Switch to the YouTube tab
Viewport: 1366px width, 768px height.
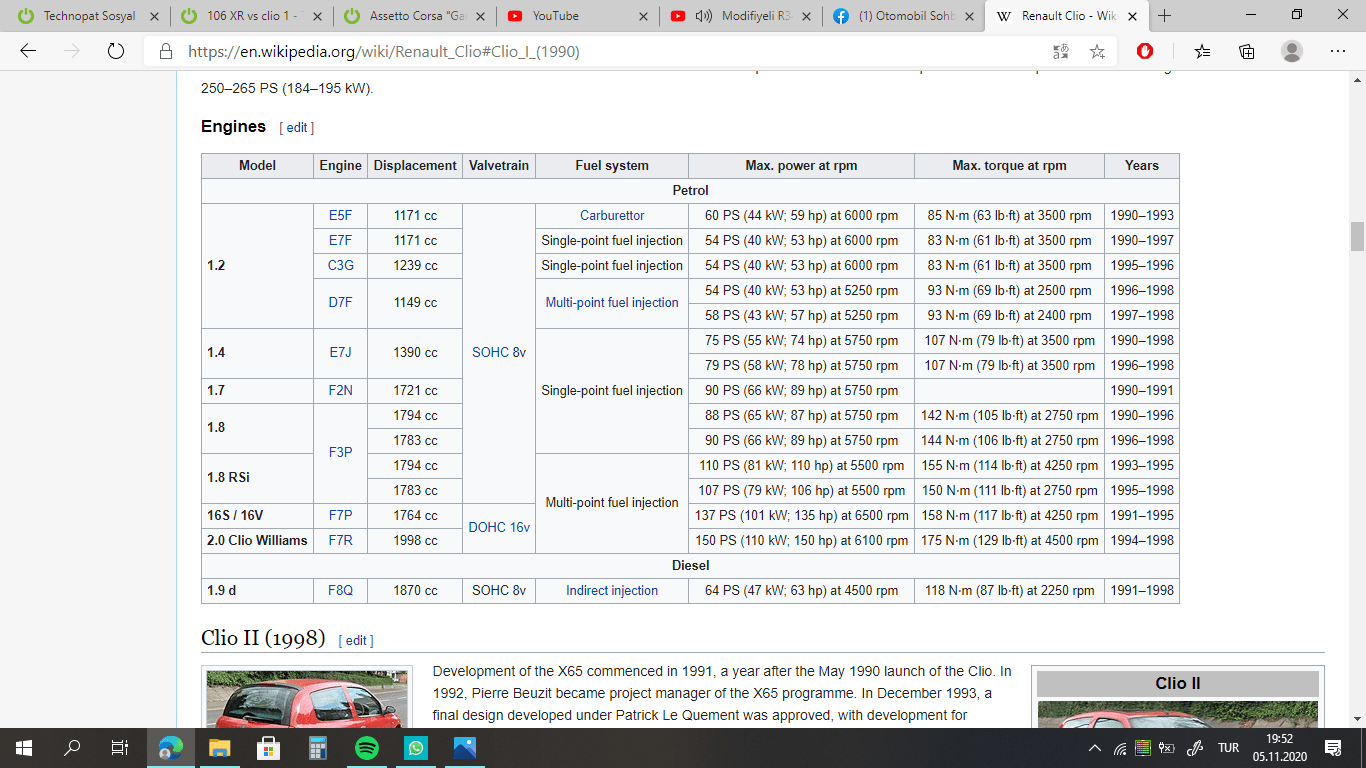(x=576, y=16)
